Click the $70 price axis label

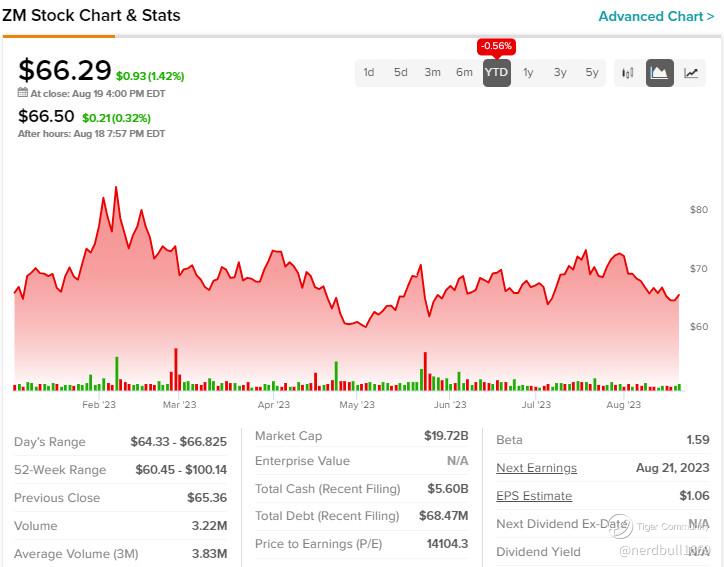699,269
